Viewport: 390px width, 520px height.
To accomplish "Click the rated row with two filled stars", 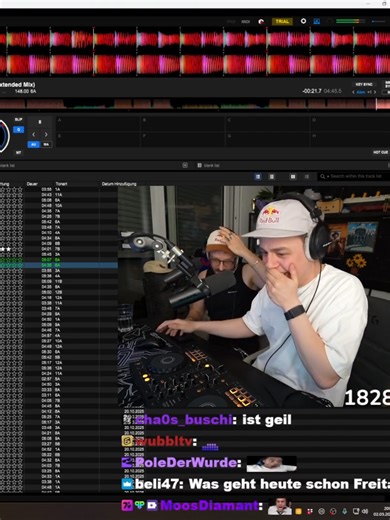I will (59, 249).
